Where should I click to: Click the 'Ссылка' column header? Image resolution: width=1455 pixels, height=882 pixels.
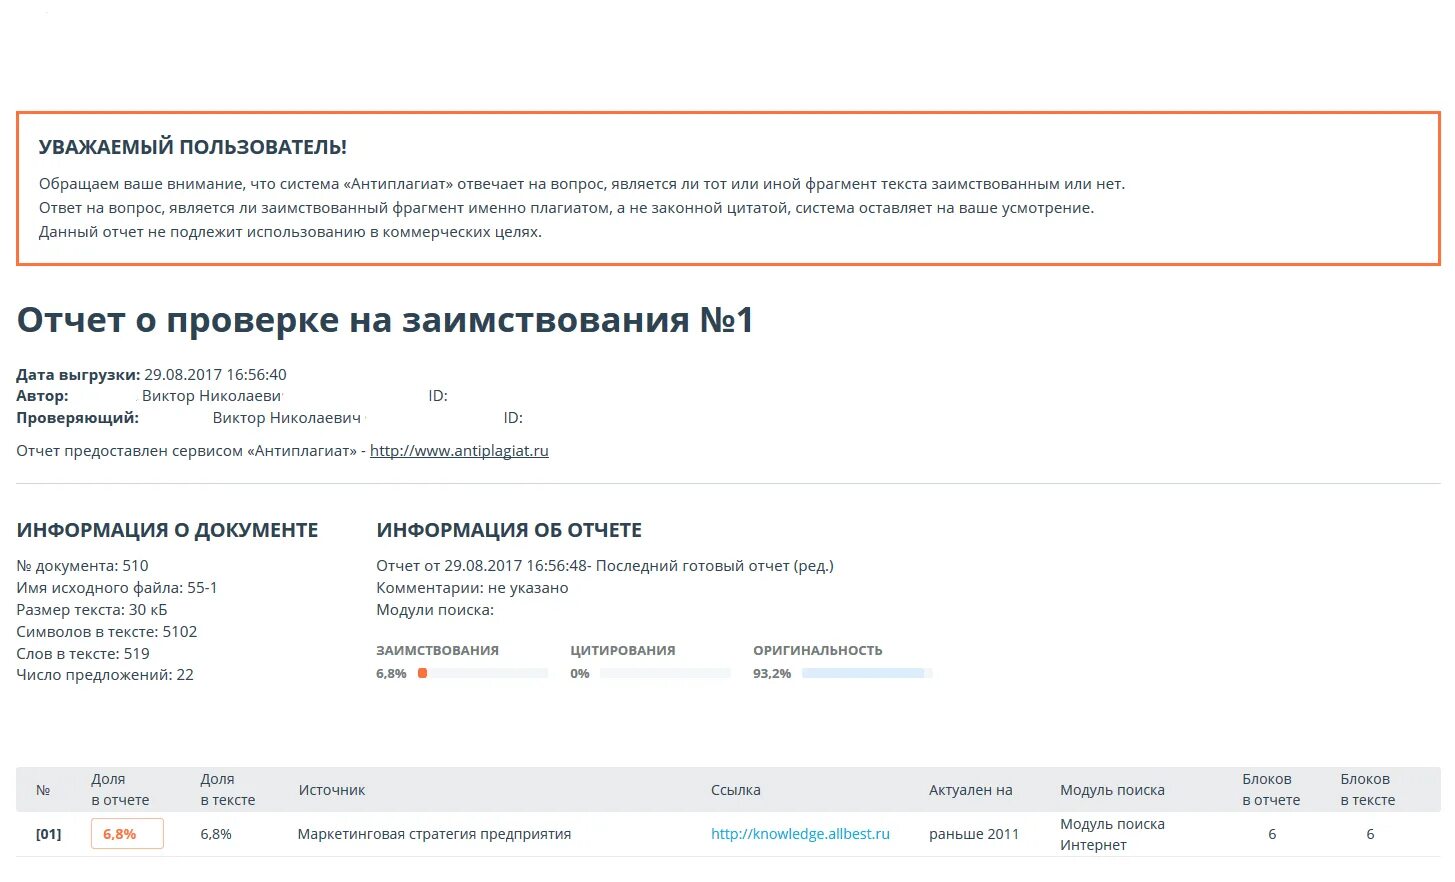(x=736, y=790)
